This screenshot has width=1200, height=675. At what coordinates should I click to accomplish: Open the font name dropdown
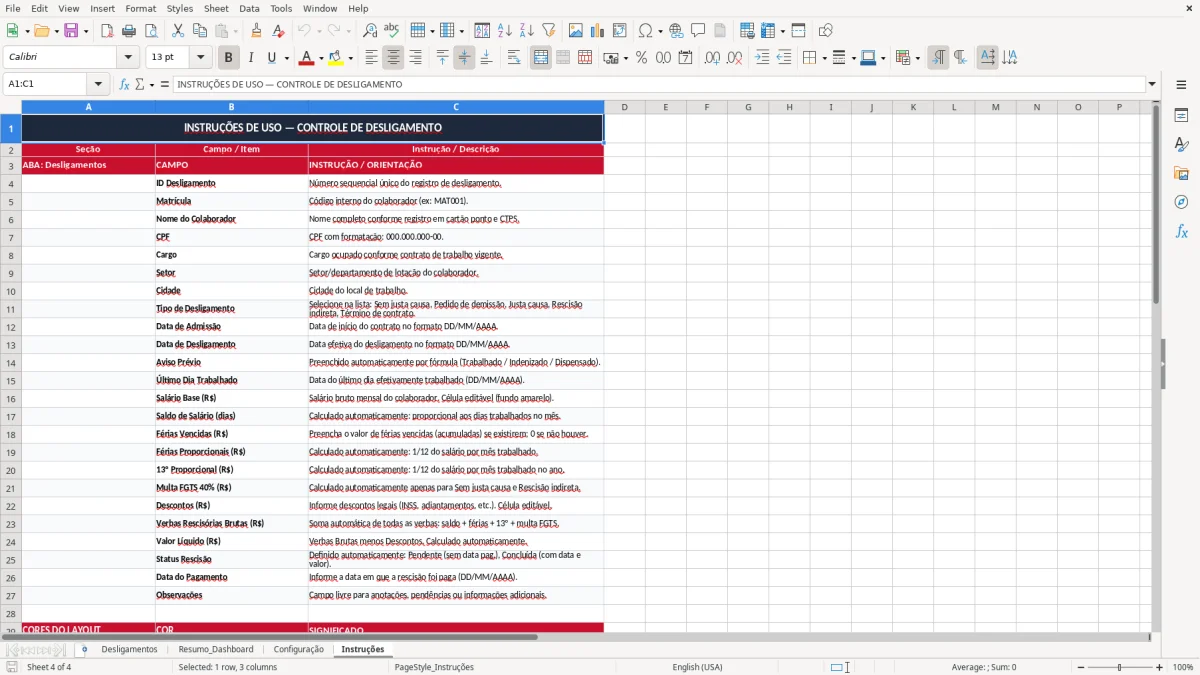(x=130, y=58)
